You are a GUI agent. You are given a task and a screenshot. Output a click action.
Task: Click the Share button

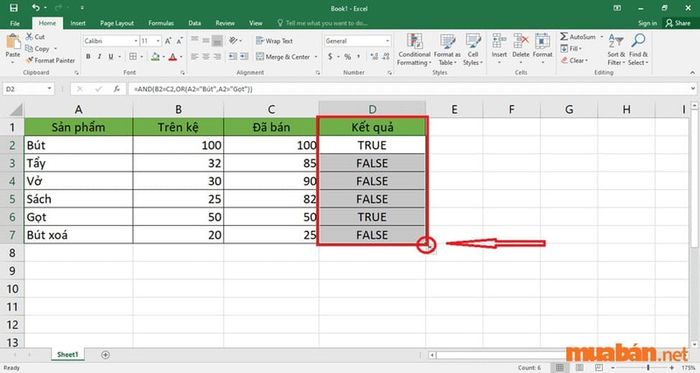pyautogui.click(x=678, y=23)
